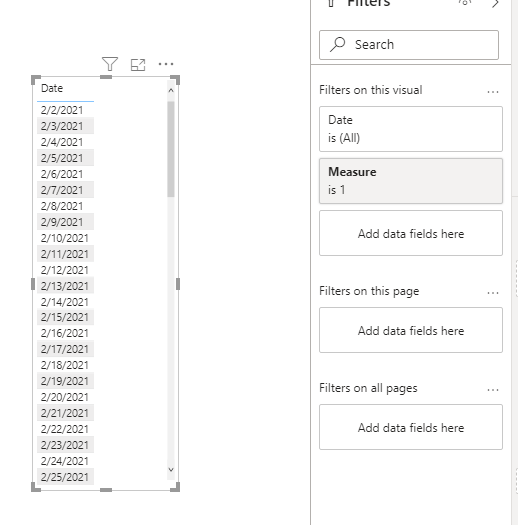518x525 pixels.
Task: Click the visual's top-center resize handle
Action: point(106,77)
